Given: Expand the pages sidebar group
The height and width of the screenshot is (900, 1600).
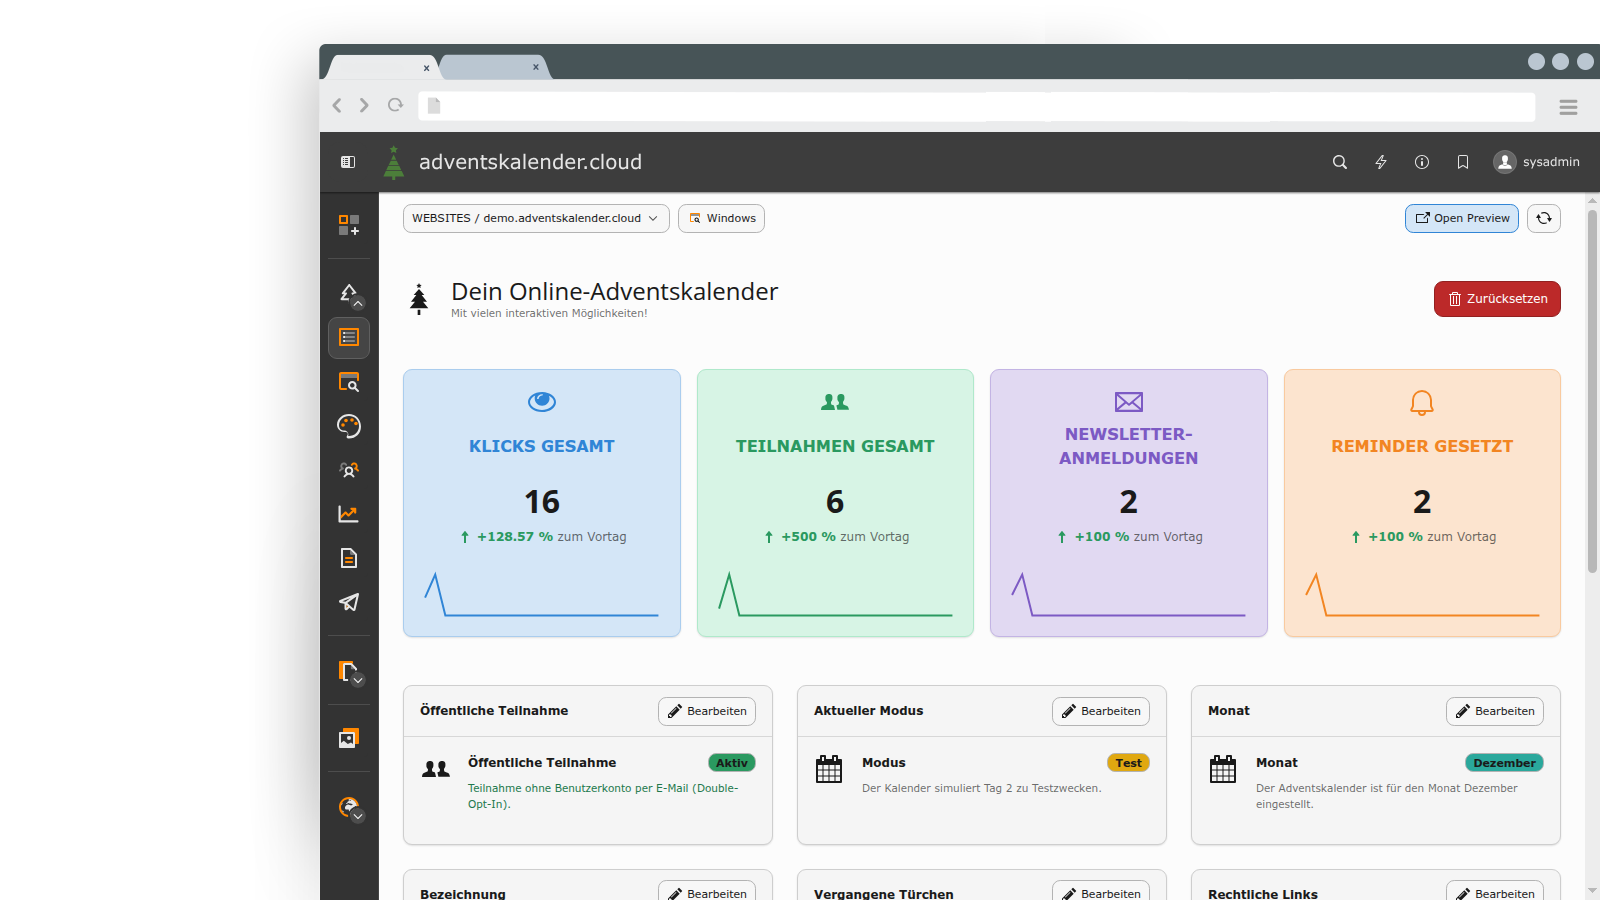Looking at the screenshot, I should tap(350, 673).
